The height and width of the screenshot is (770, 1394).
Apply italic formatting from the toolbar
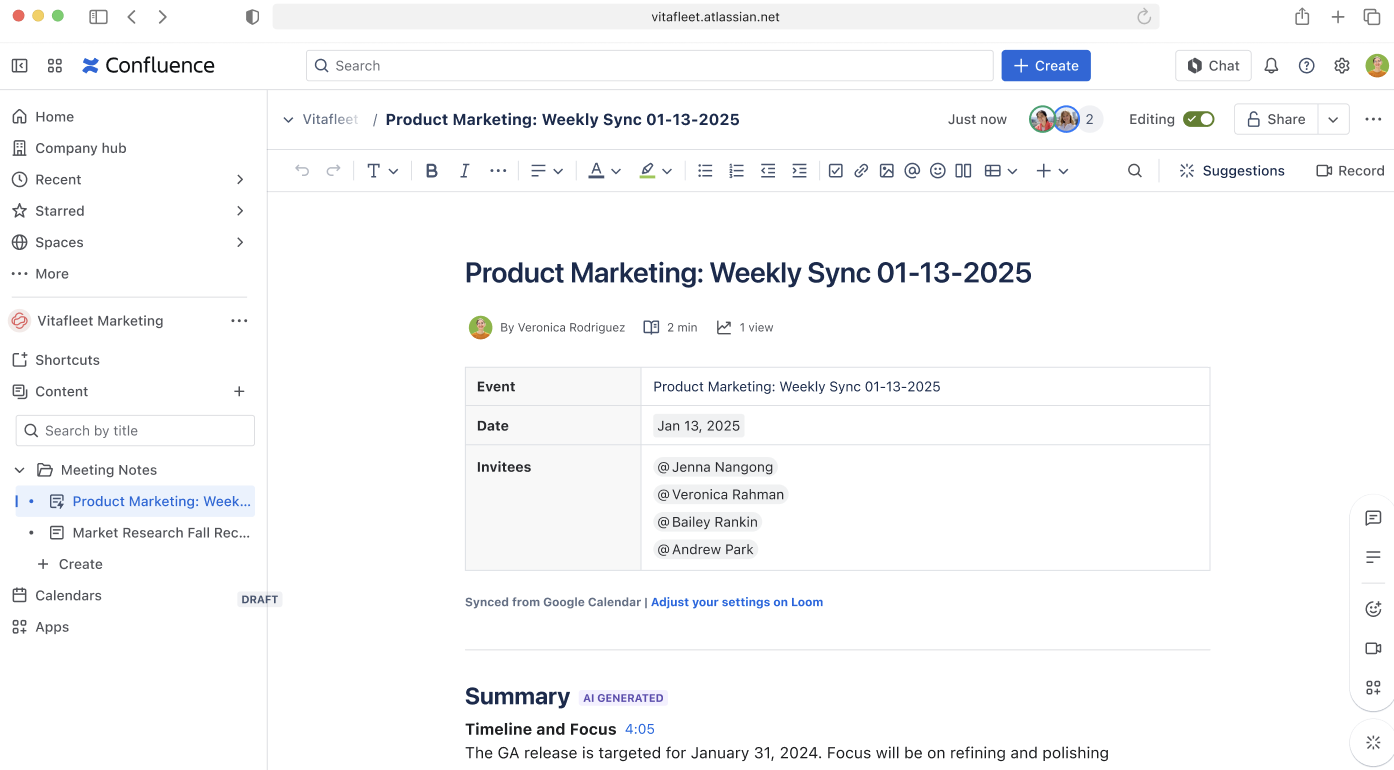pos(464,170)
